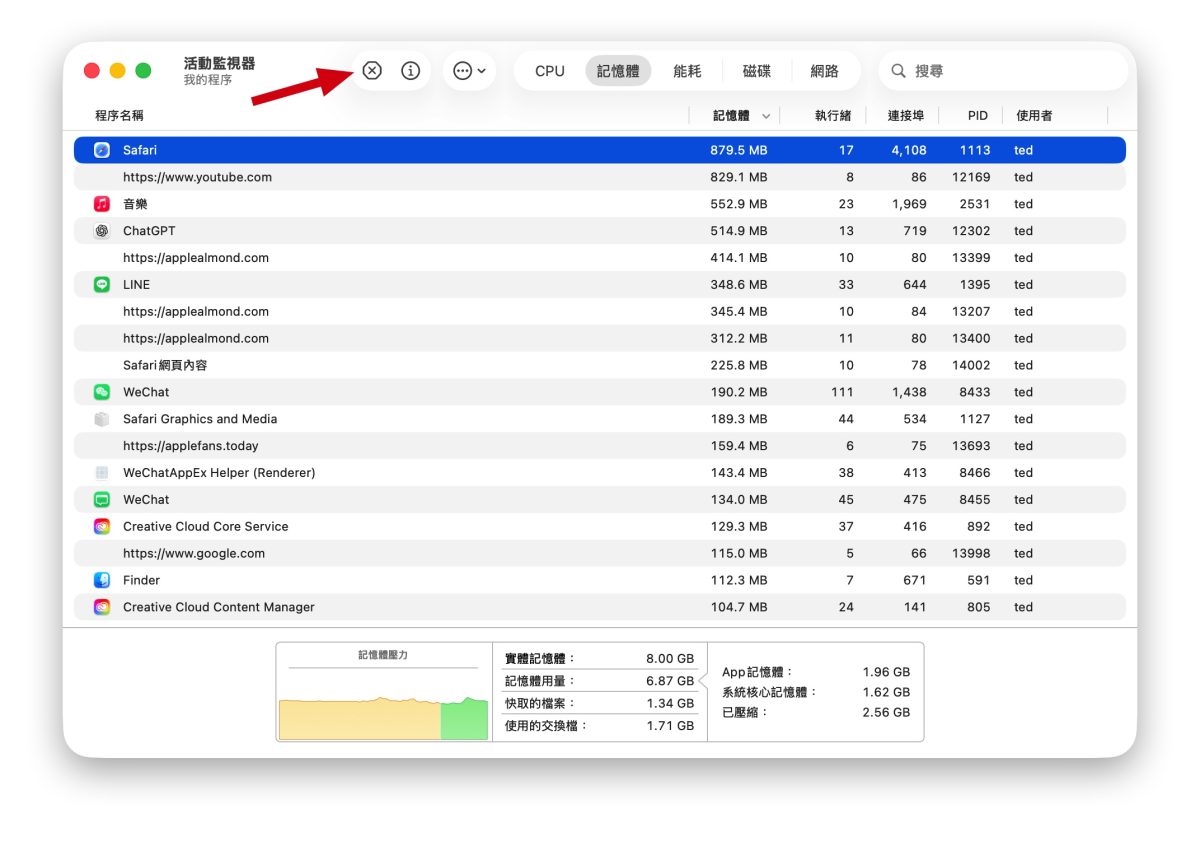
Task: Click the 活動監視器 window title
Action: (x=219, y=63)
